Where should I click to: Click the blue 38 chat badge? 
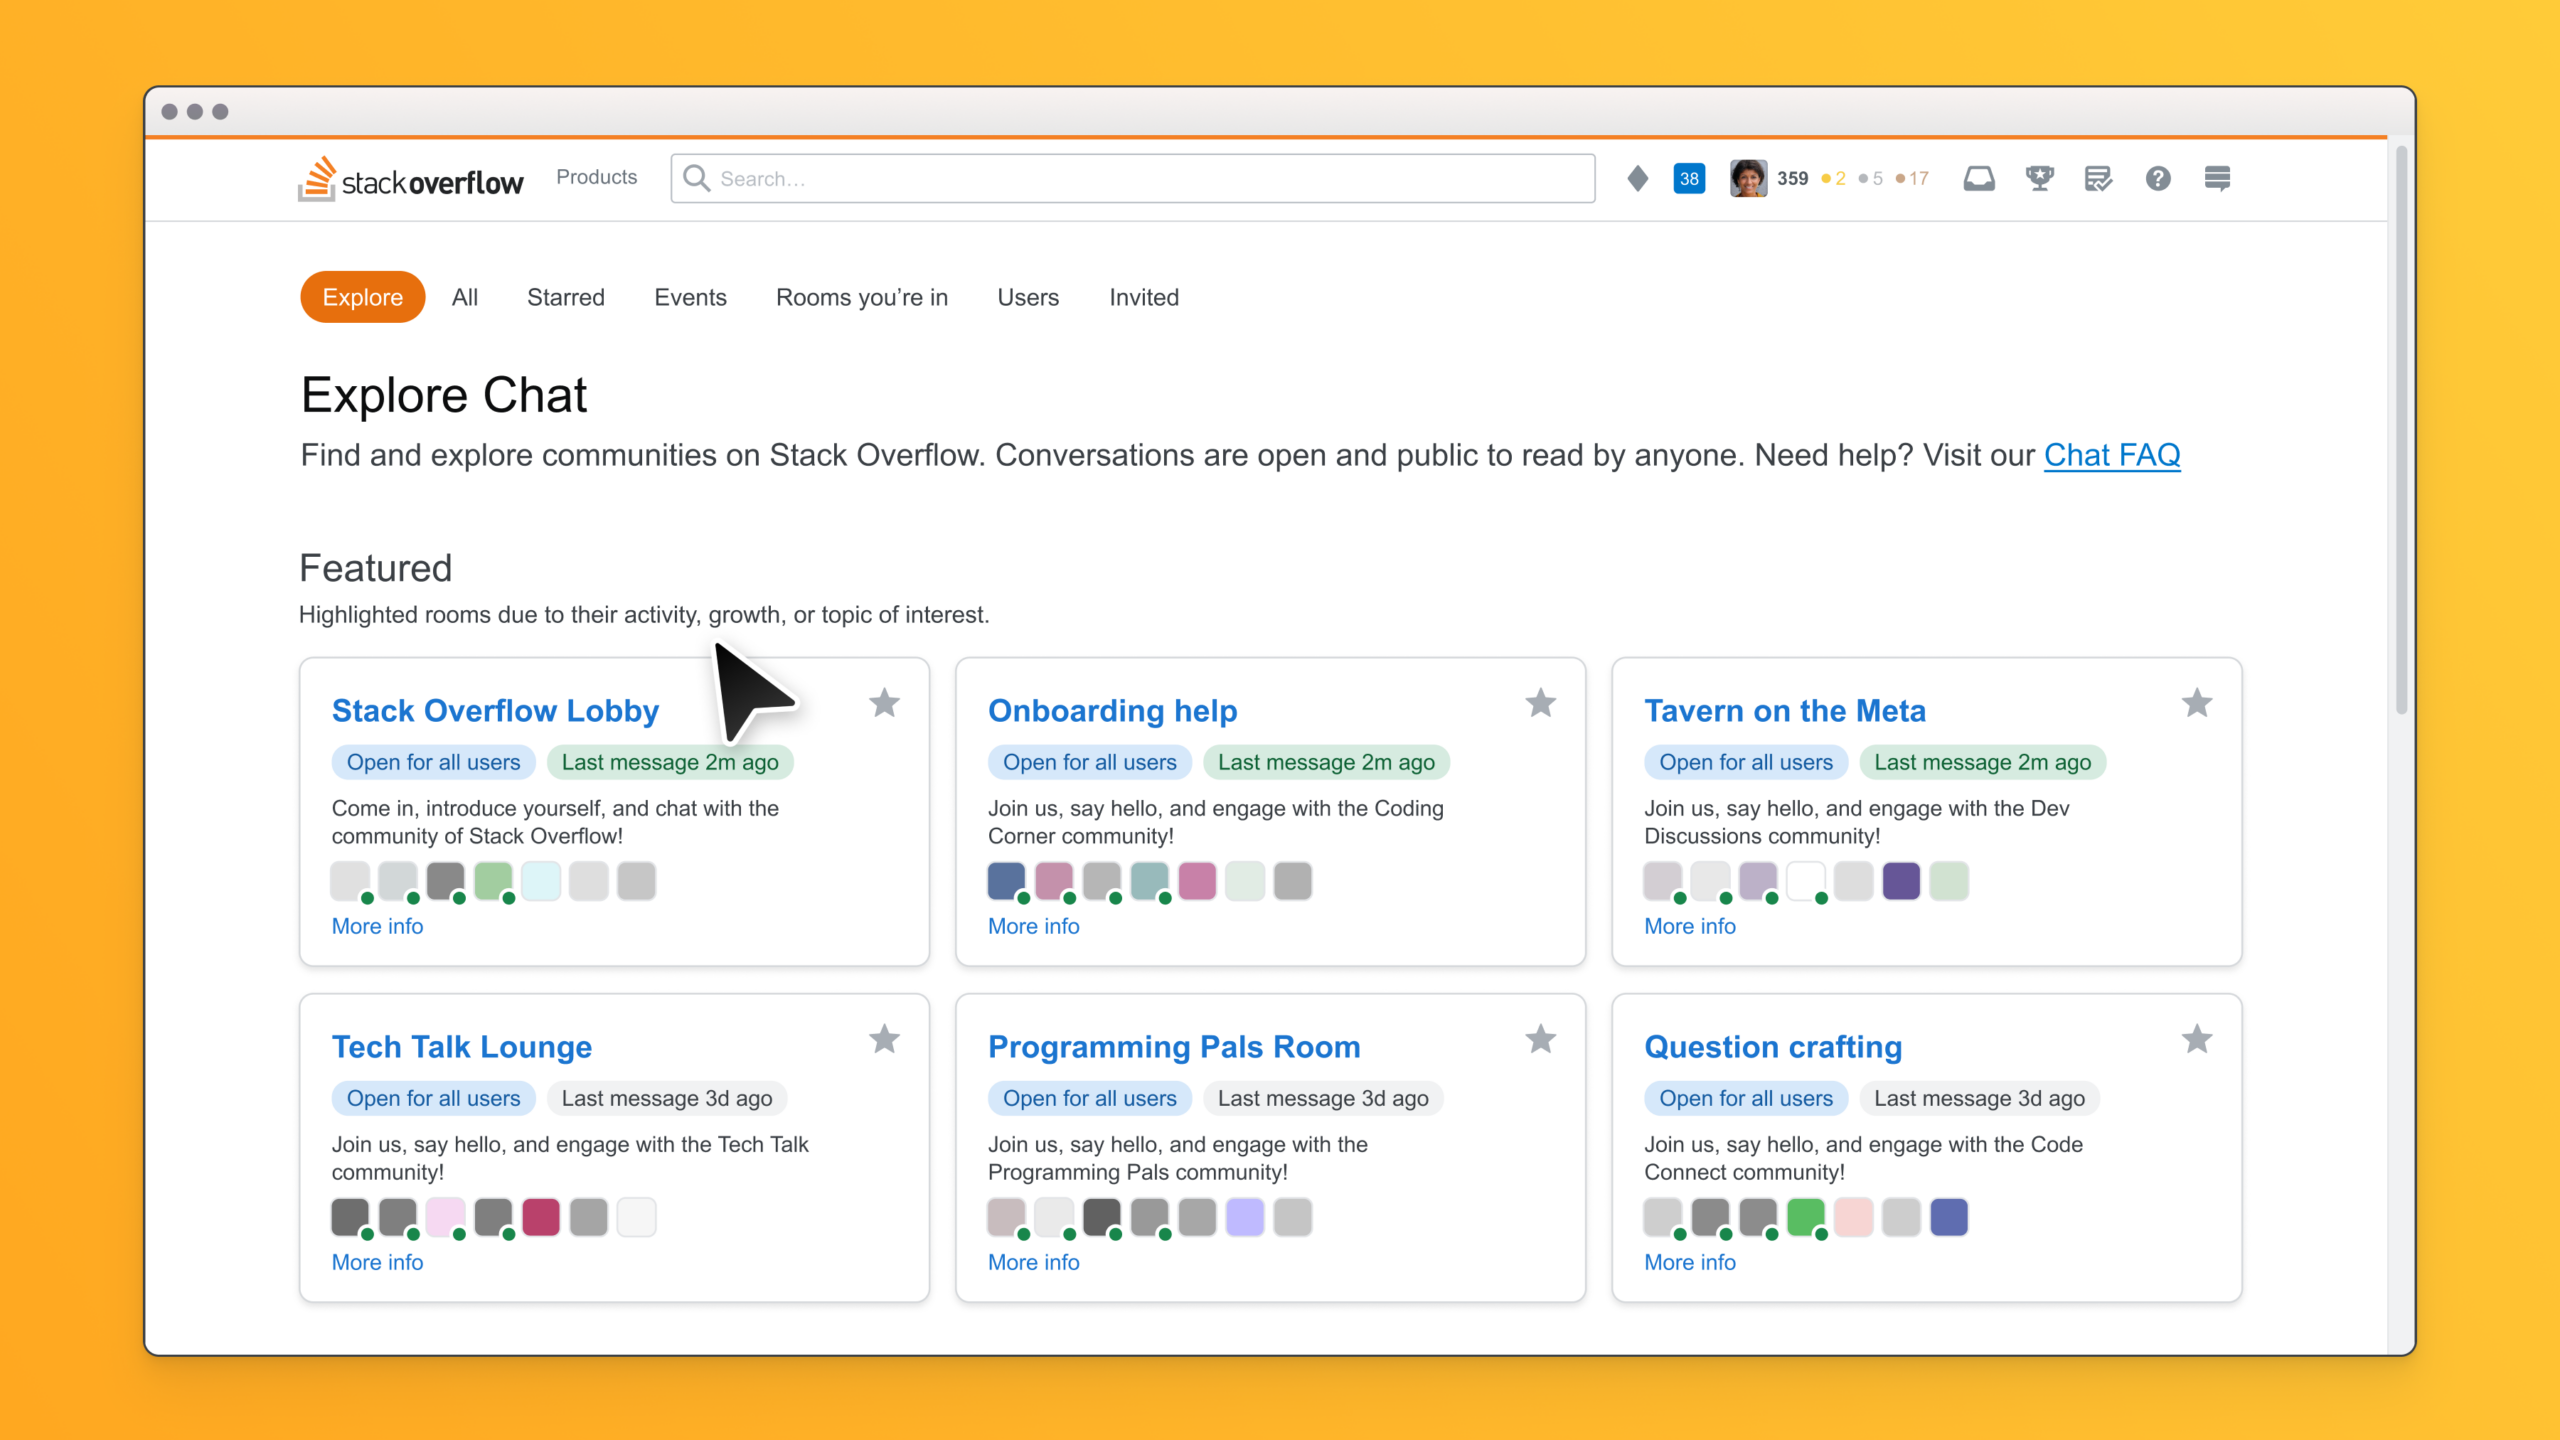(1688, 178)
